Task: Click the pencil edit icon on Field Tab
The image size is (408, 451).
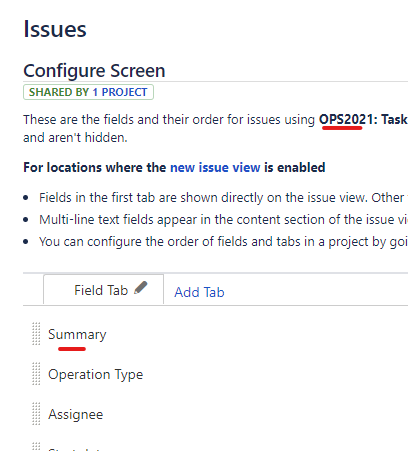Action: 141,288
